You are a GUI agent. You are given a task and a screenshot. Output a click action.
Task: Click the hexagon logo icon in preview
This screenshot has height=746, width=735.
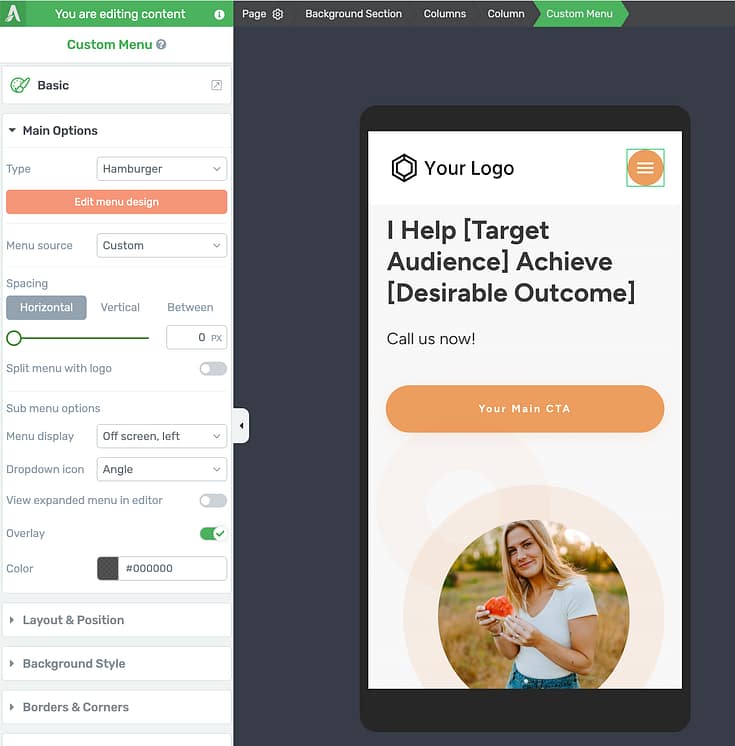[x=404, y=168]
